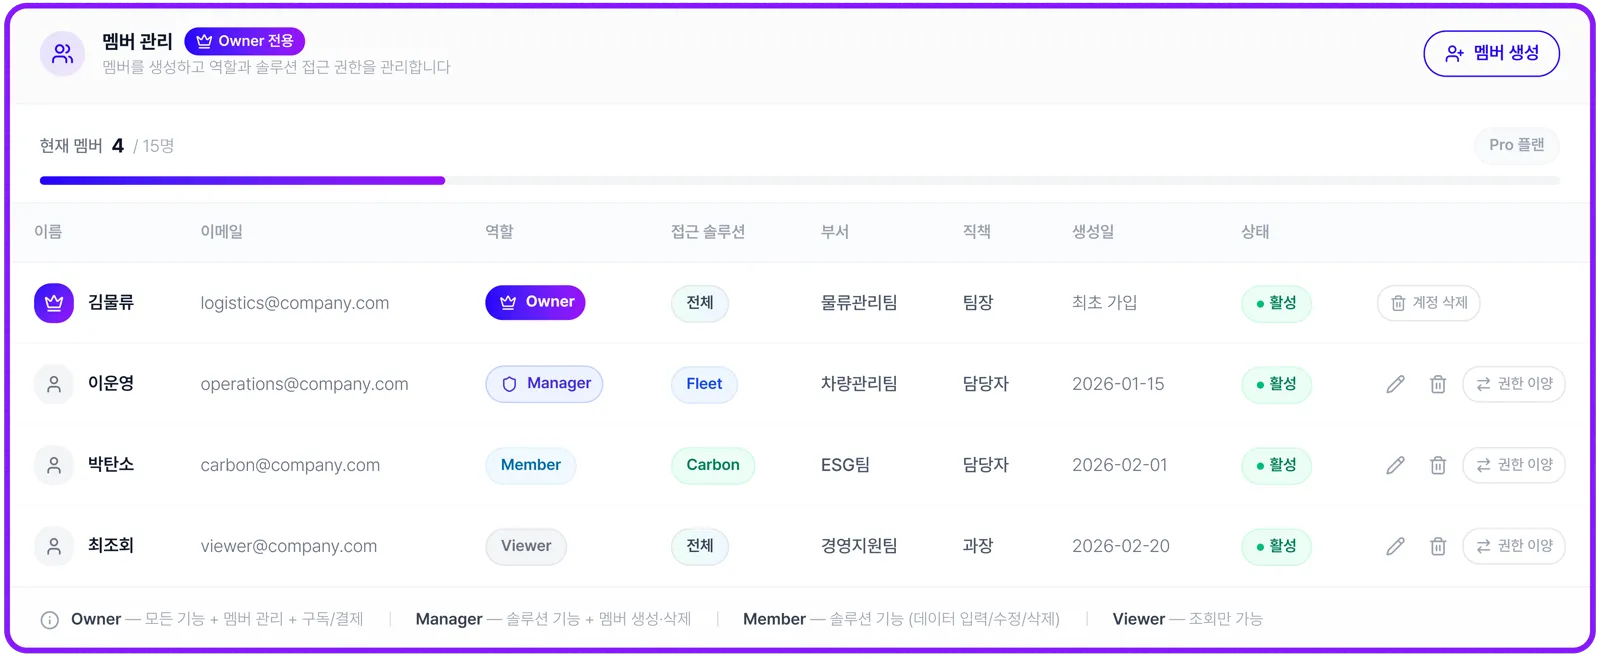The image size is (1600, 659).
Task: Click the email carbon@company.com
Action: [290, 465]
